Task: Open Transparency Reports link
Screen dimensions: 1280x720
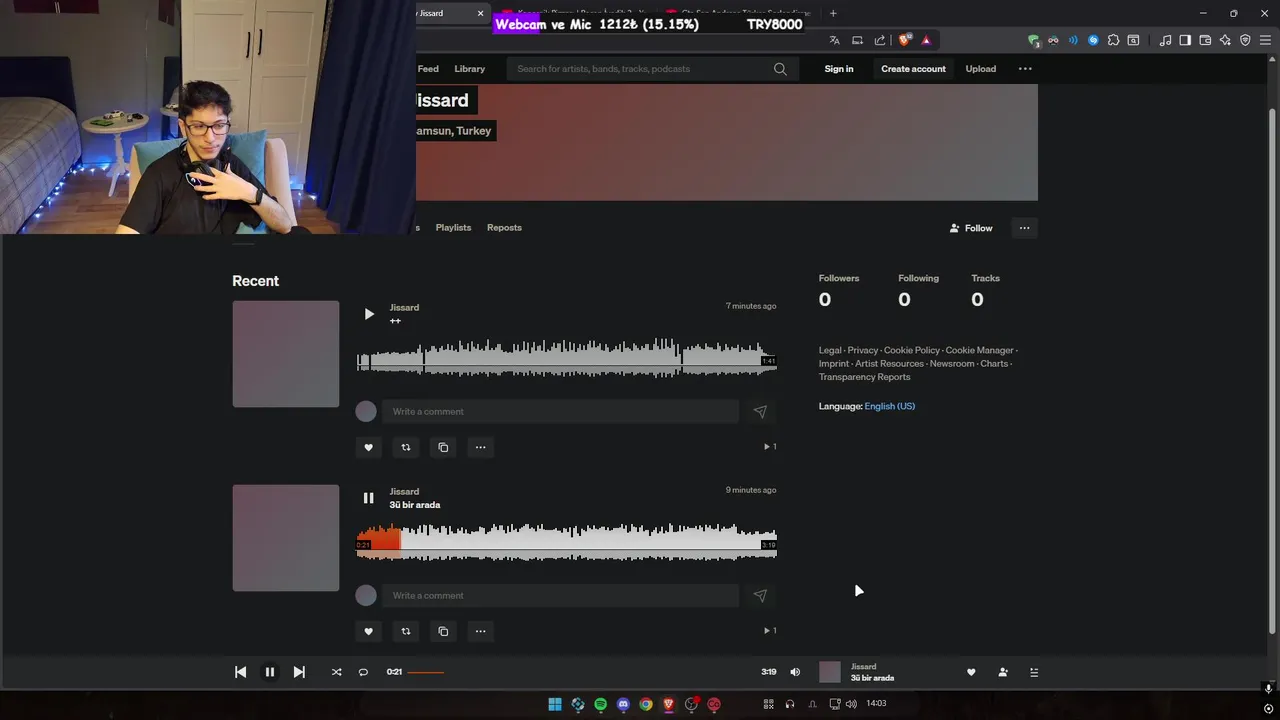Action: [x=864, y=377]
